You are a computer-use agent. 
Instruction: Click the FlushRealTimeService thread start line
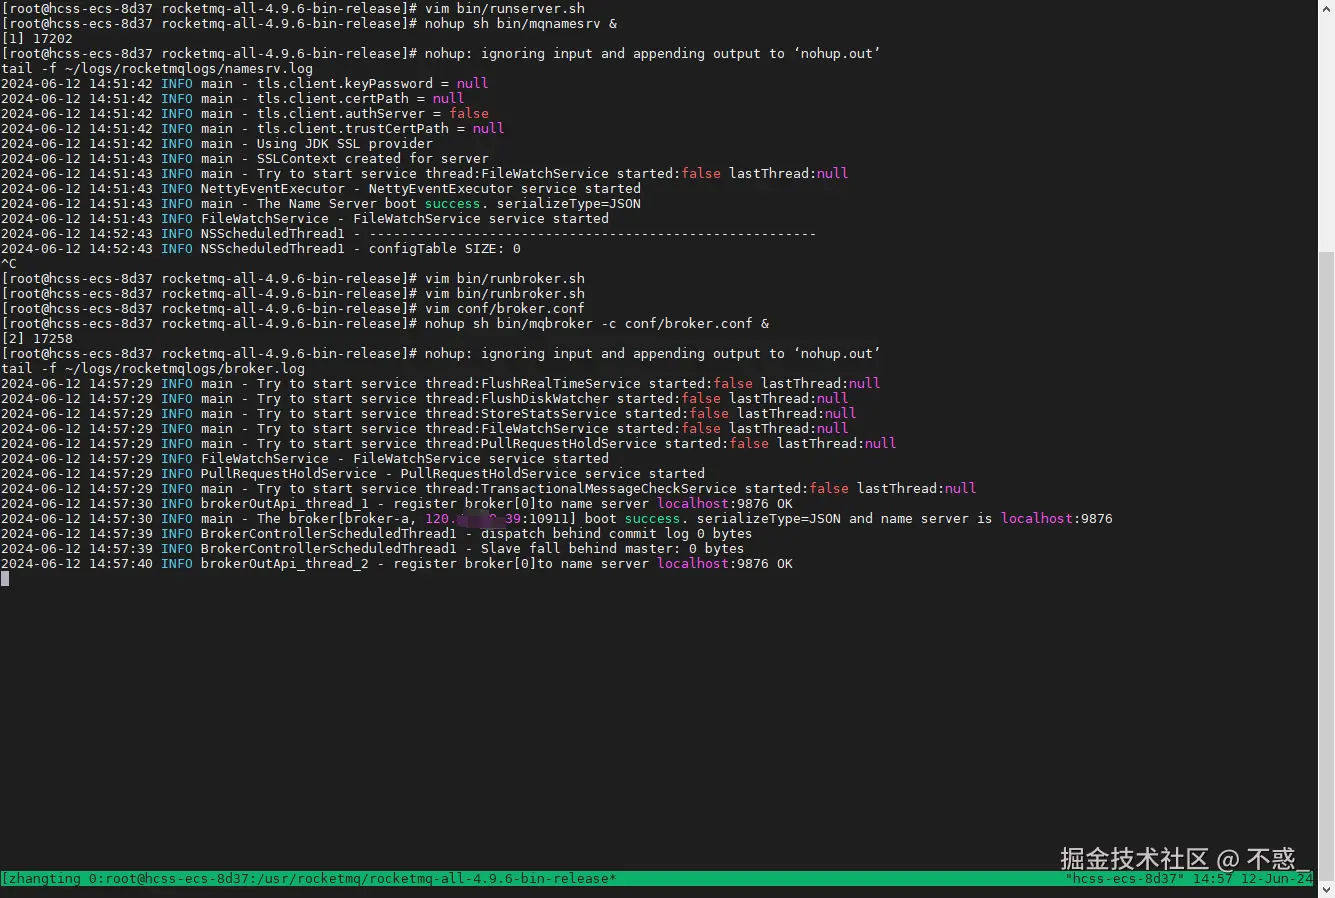(441, 383)
